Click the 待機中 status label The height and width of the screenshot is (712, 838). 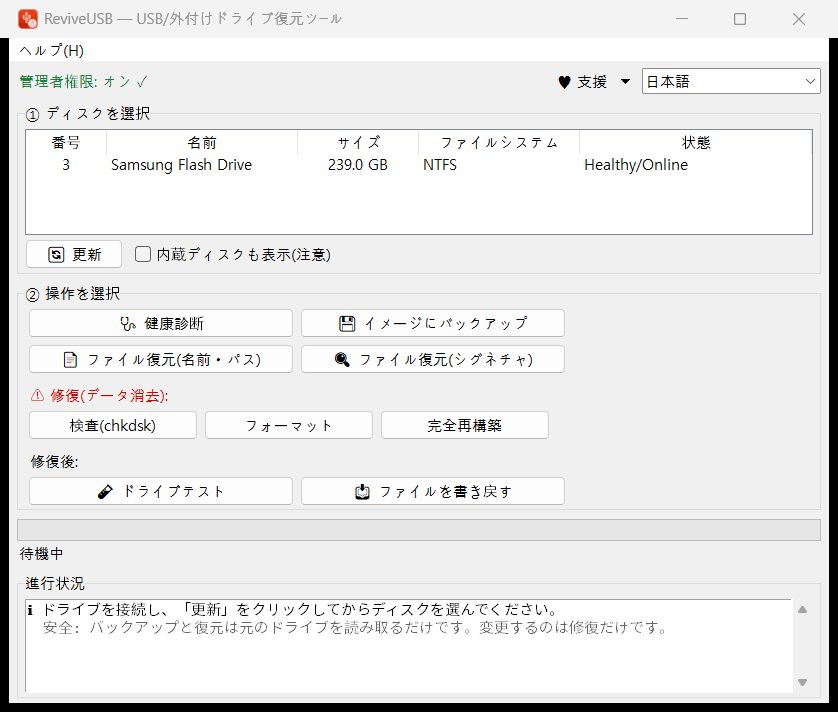(41, 554)
